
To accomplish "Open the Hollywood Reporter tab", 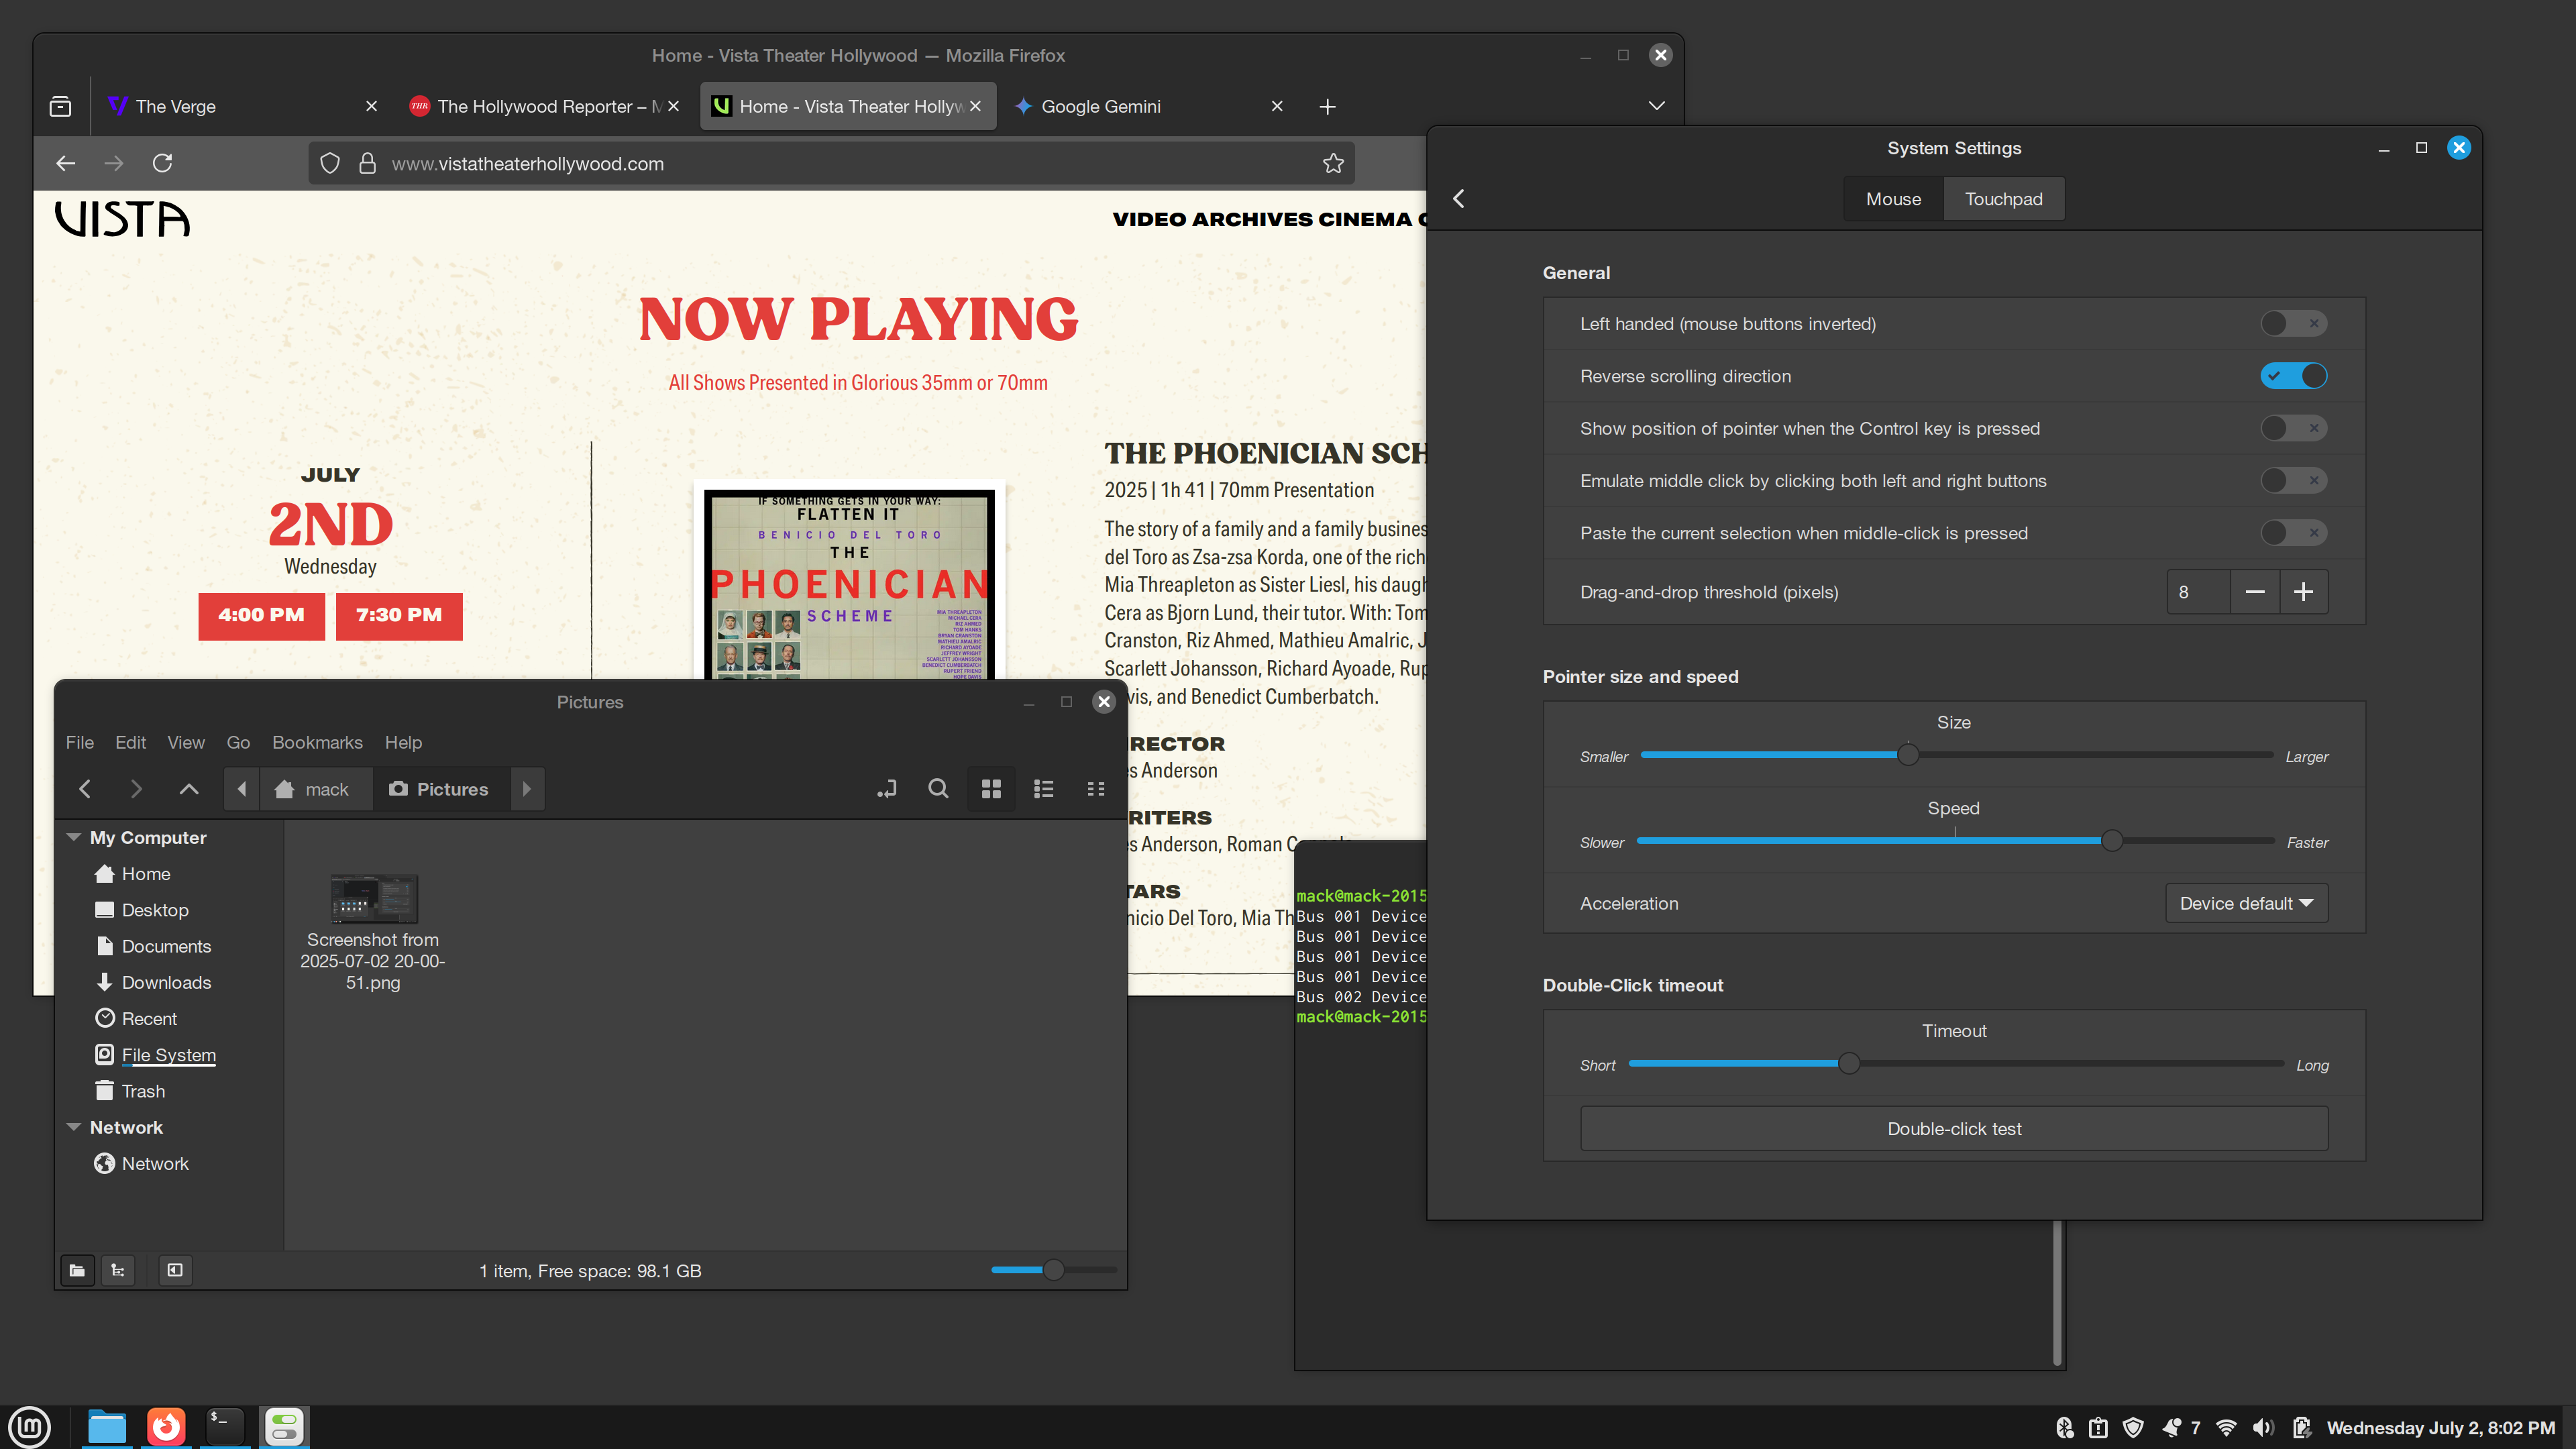I will pos(545,106).
